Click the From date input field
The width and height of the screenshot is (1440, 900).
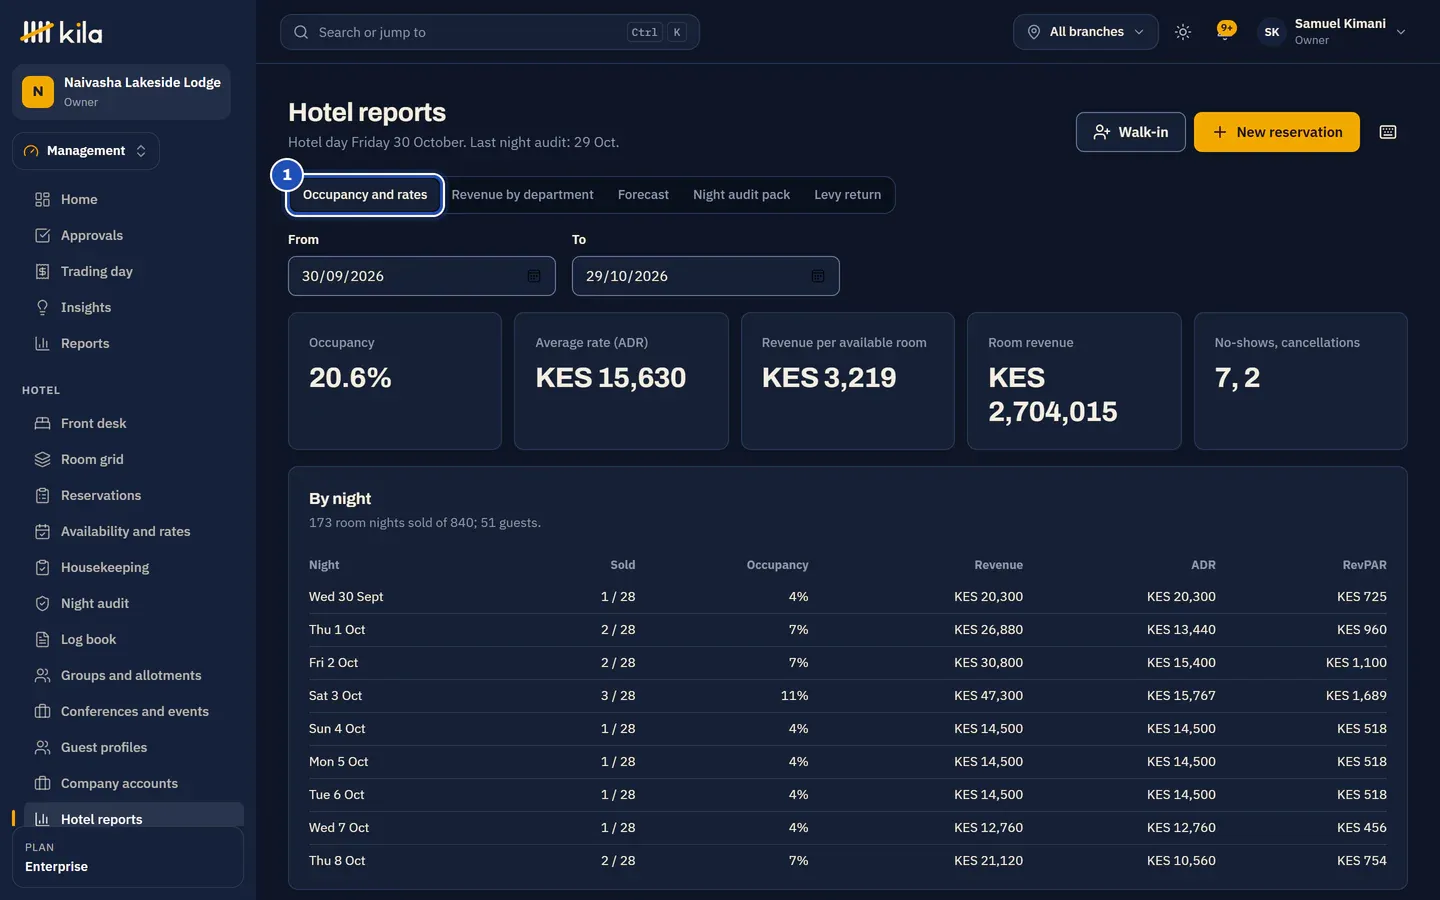pyautogui.click(x=422, y=276)
